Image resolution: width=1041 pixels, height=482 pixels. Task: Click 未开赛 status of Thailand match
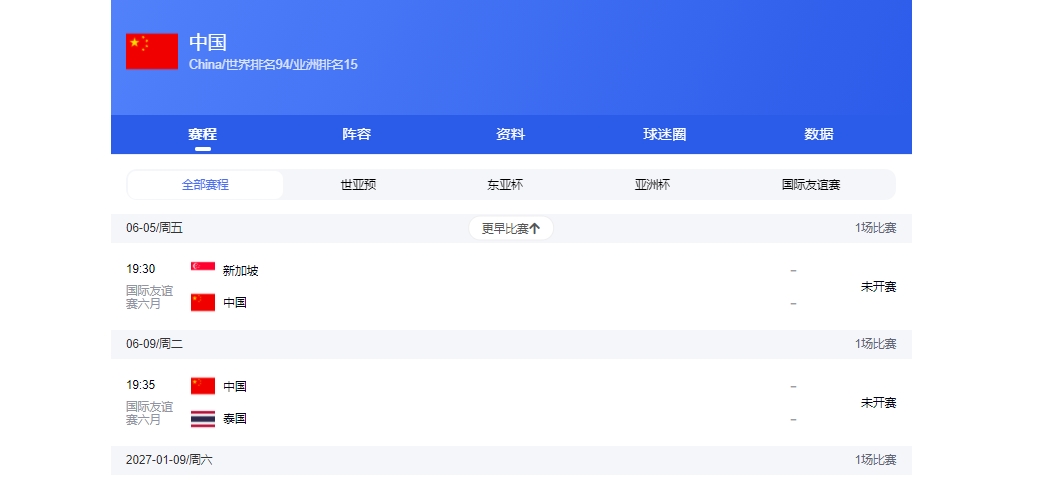[878, 403]
